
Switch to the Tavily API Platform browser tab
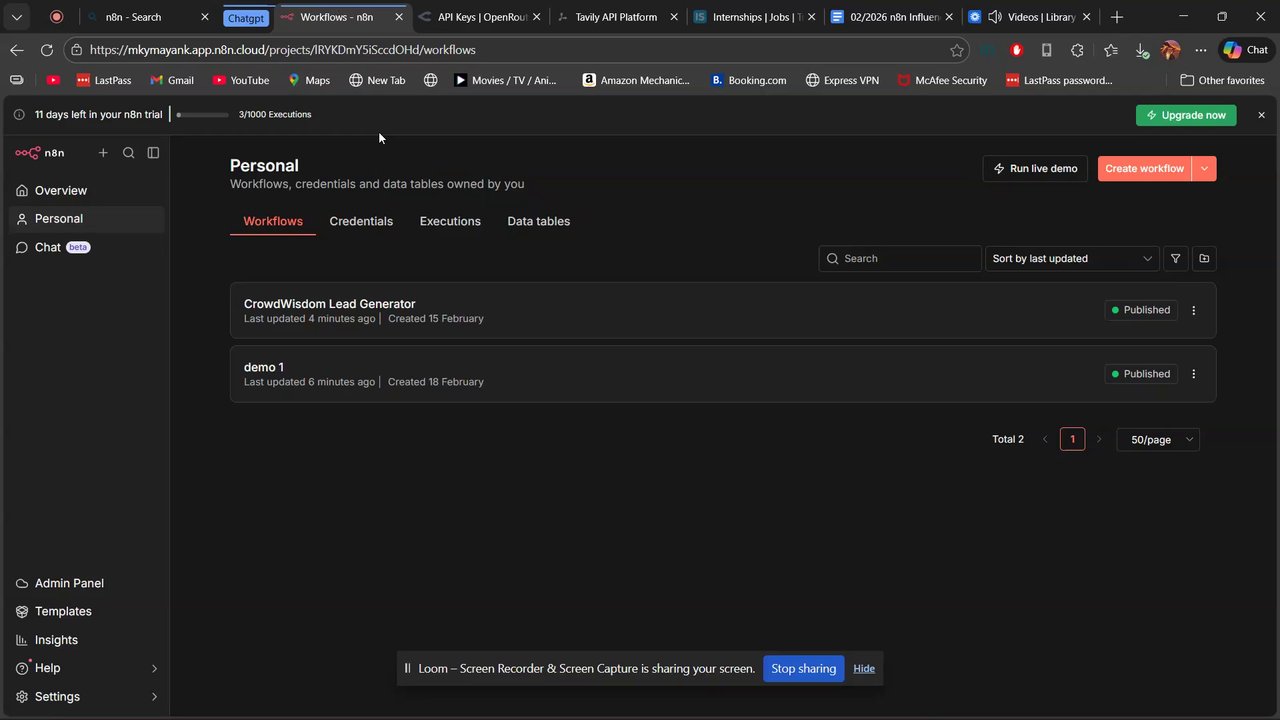point(616,17)
